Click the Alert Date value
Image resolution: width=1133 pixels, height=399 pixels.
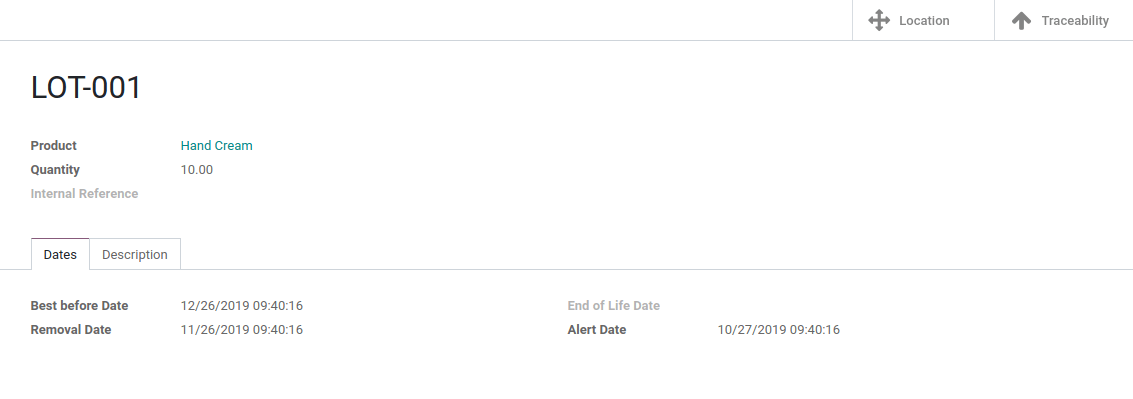[778, 330]
